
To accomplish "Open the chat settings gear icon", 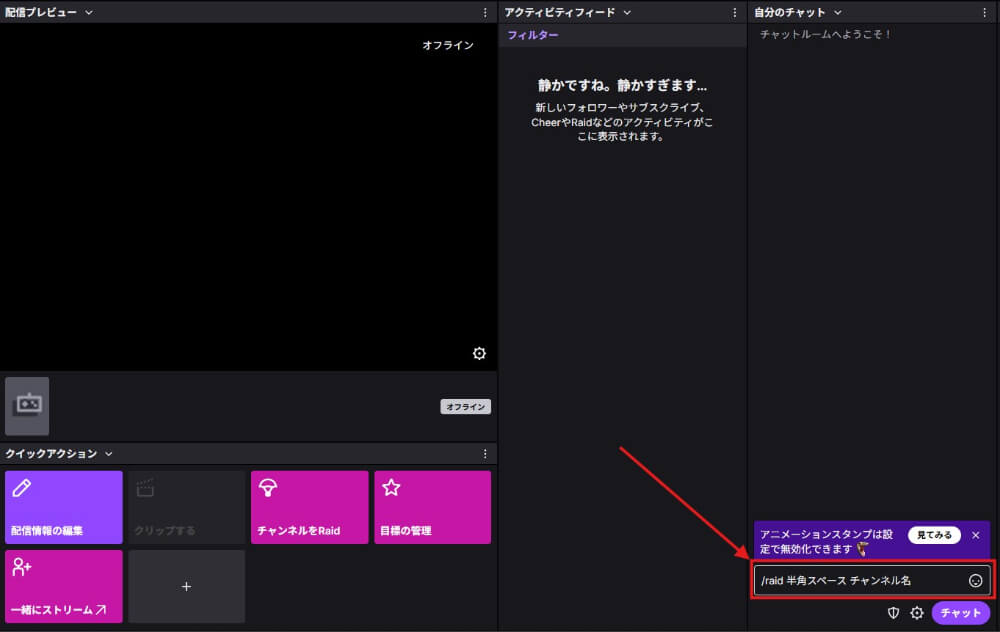I will pyautogui.click(x=916, y=613).
